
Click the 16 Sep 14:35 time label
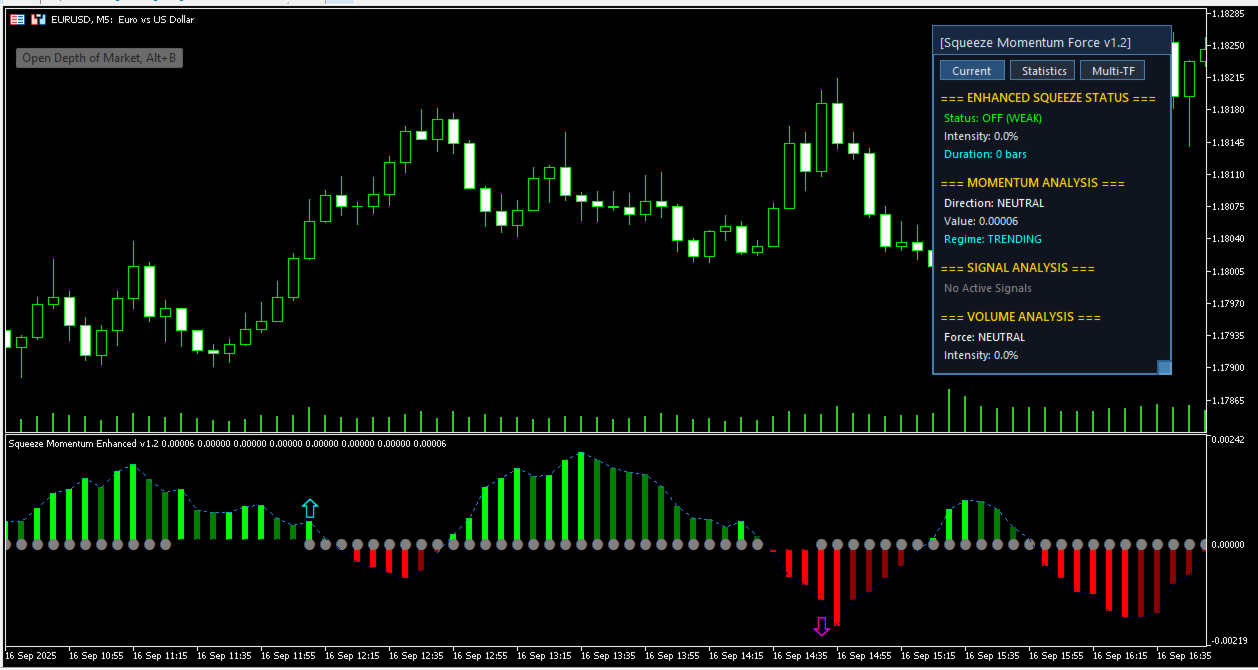point(800,656)
